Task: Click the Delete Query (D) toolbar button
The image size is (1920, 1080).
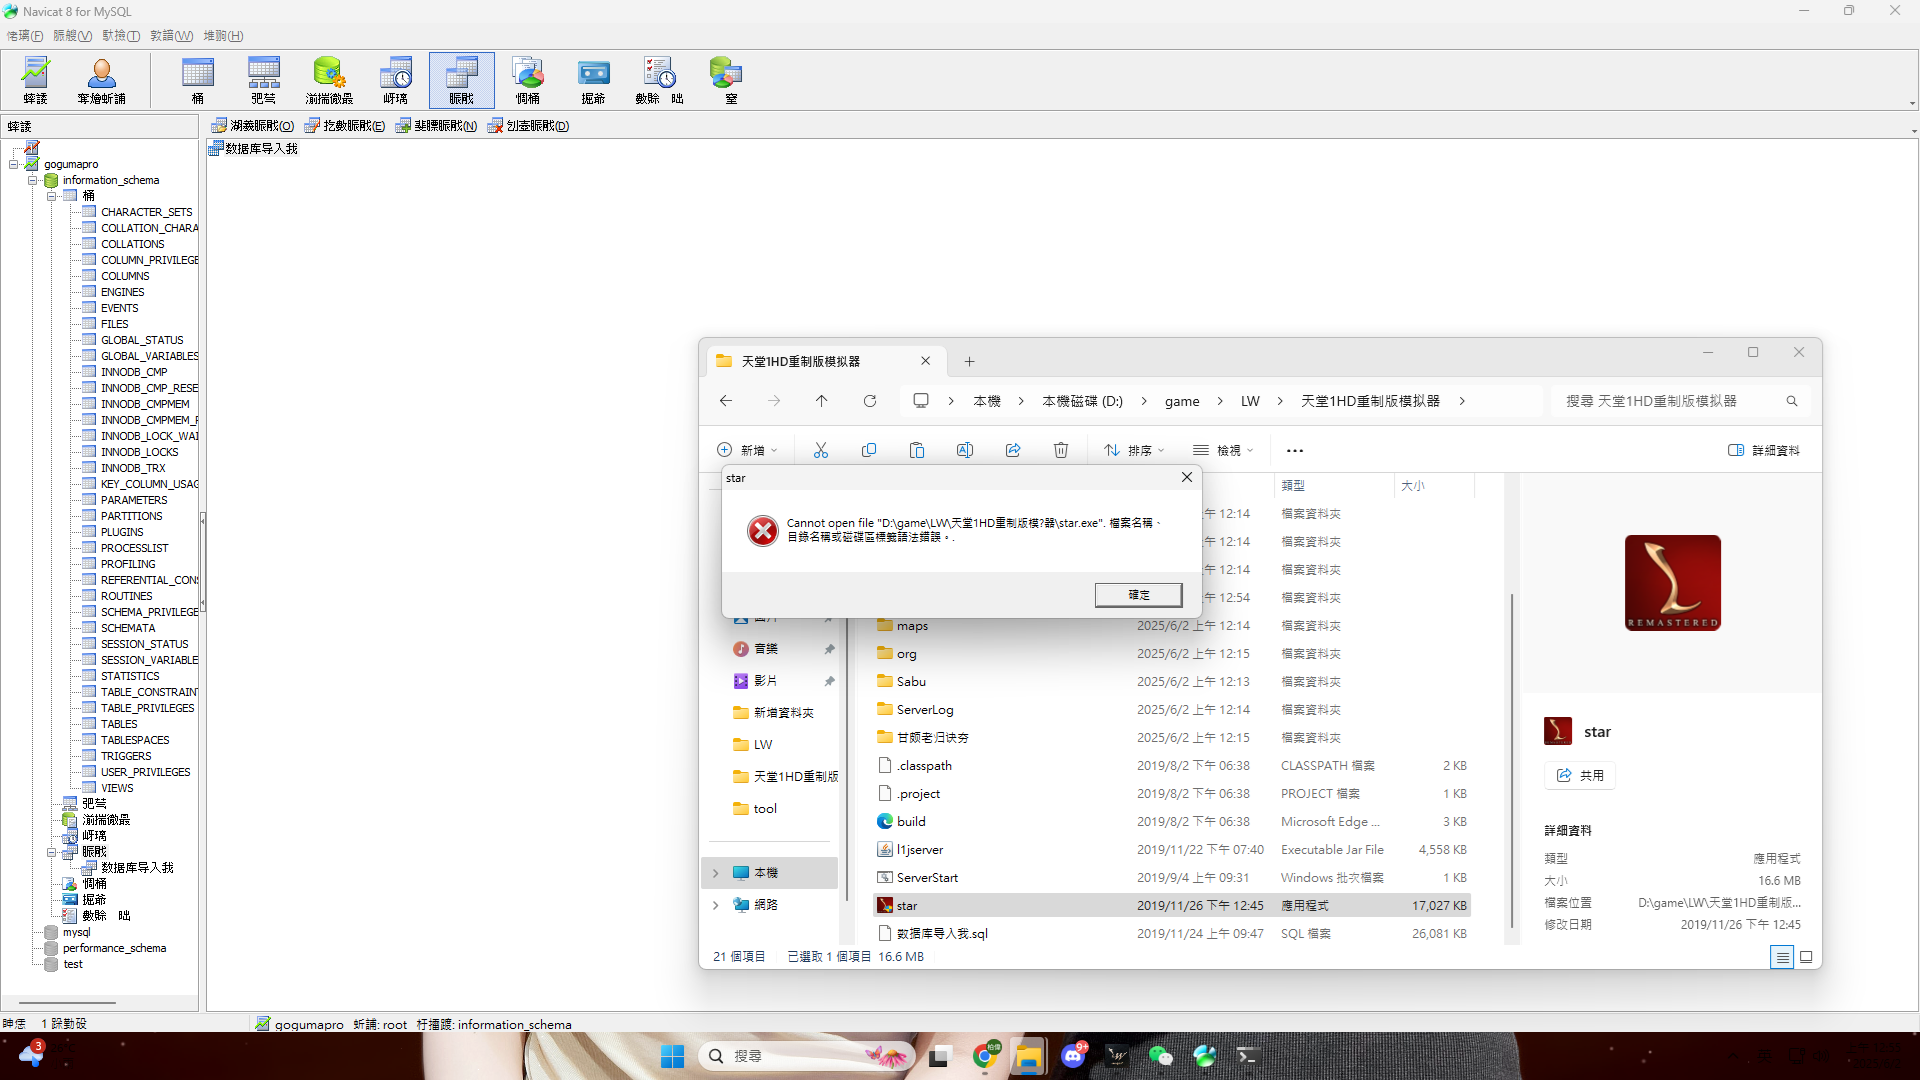Action: [x=528, y=126]
